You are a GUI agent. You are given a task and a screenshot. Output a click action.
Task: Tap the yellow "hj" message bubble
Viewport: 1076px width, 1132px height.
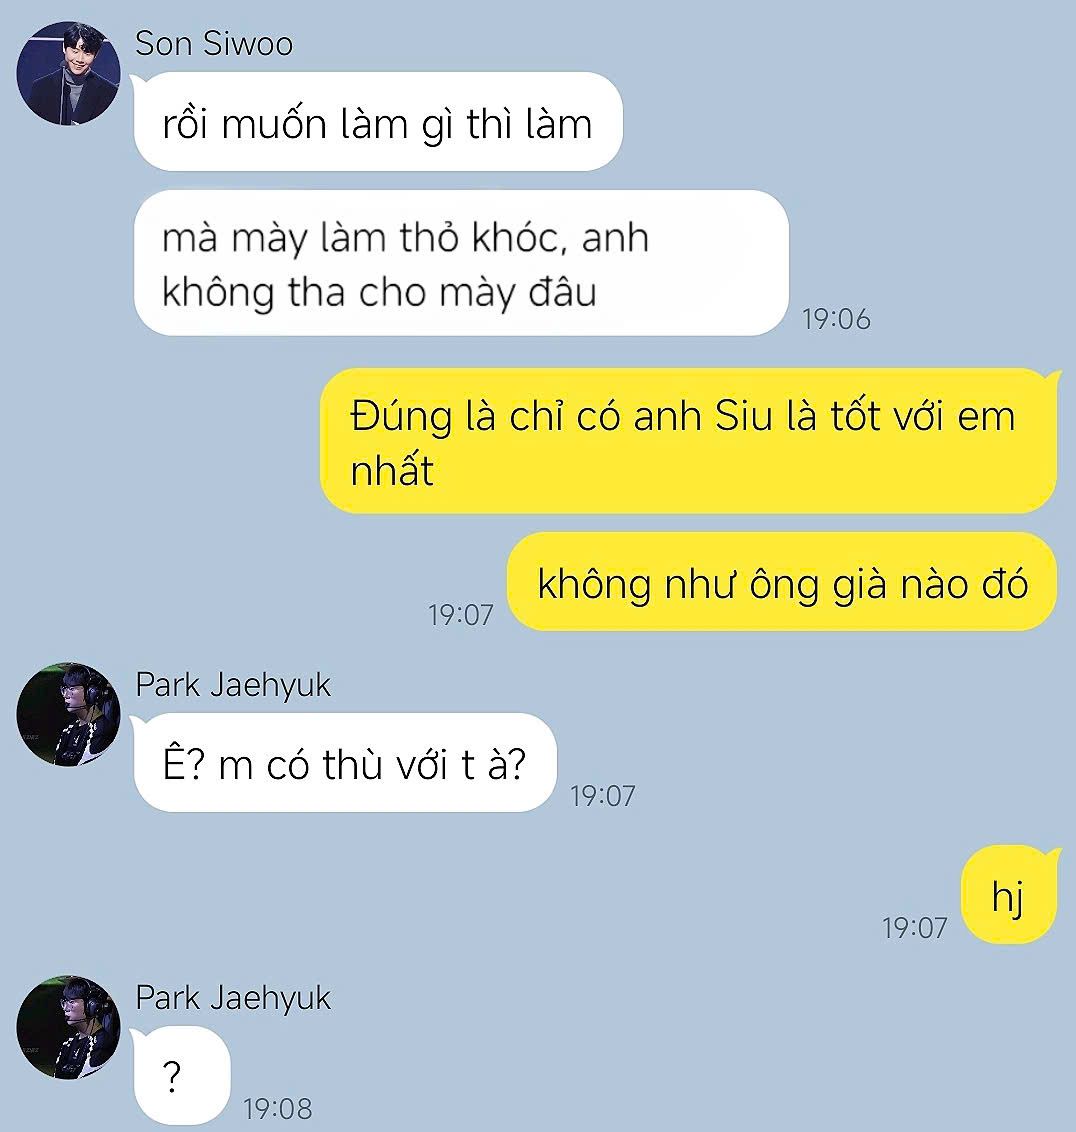click(1009, 894)
